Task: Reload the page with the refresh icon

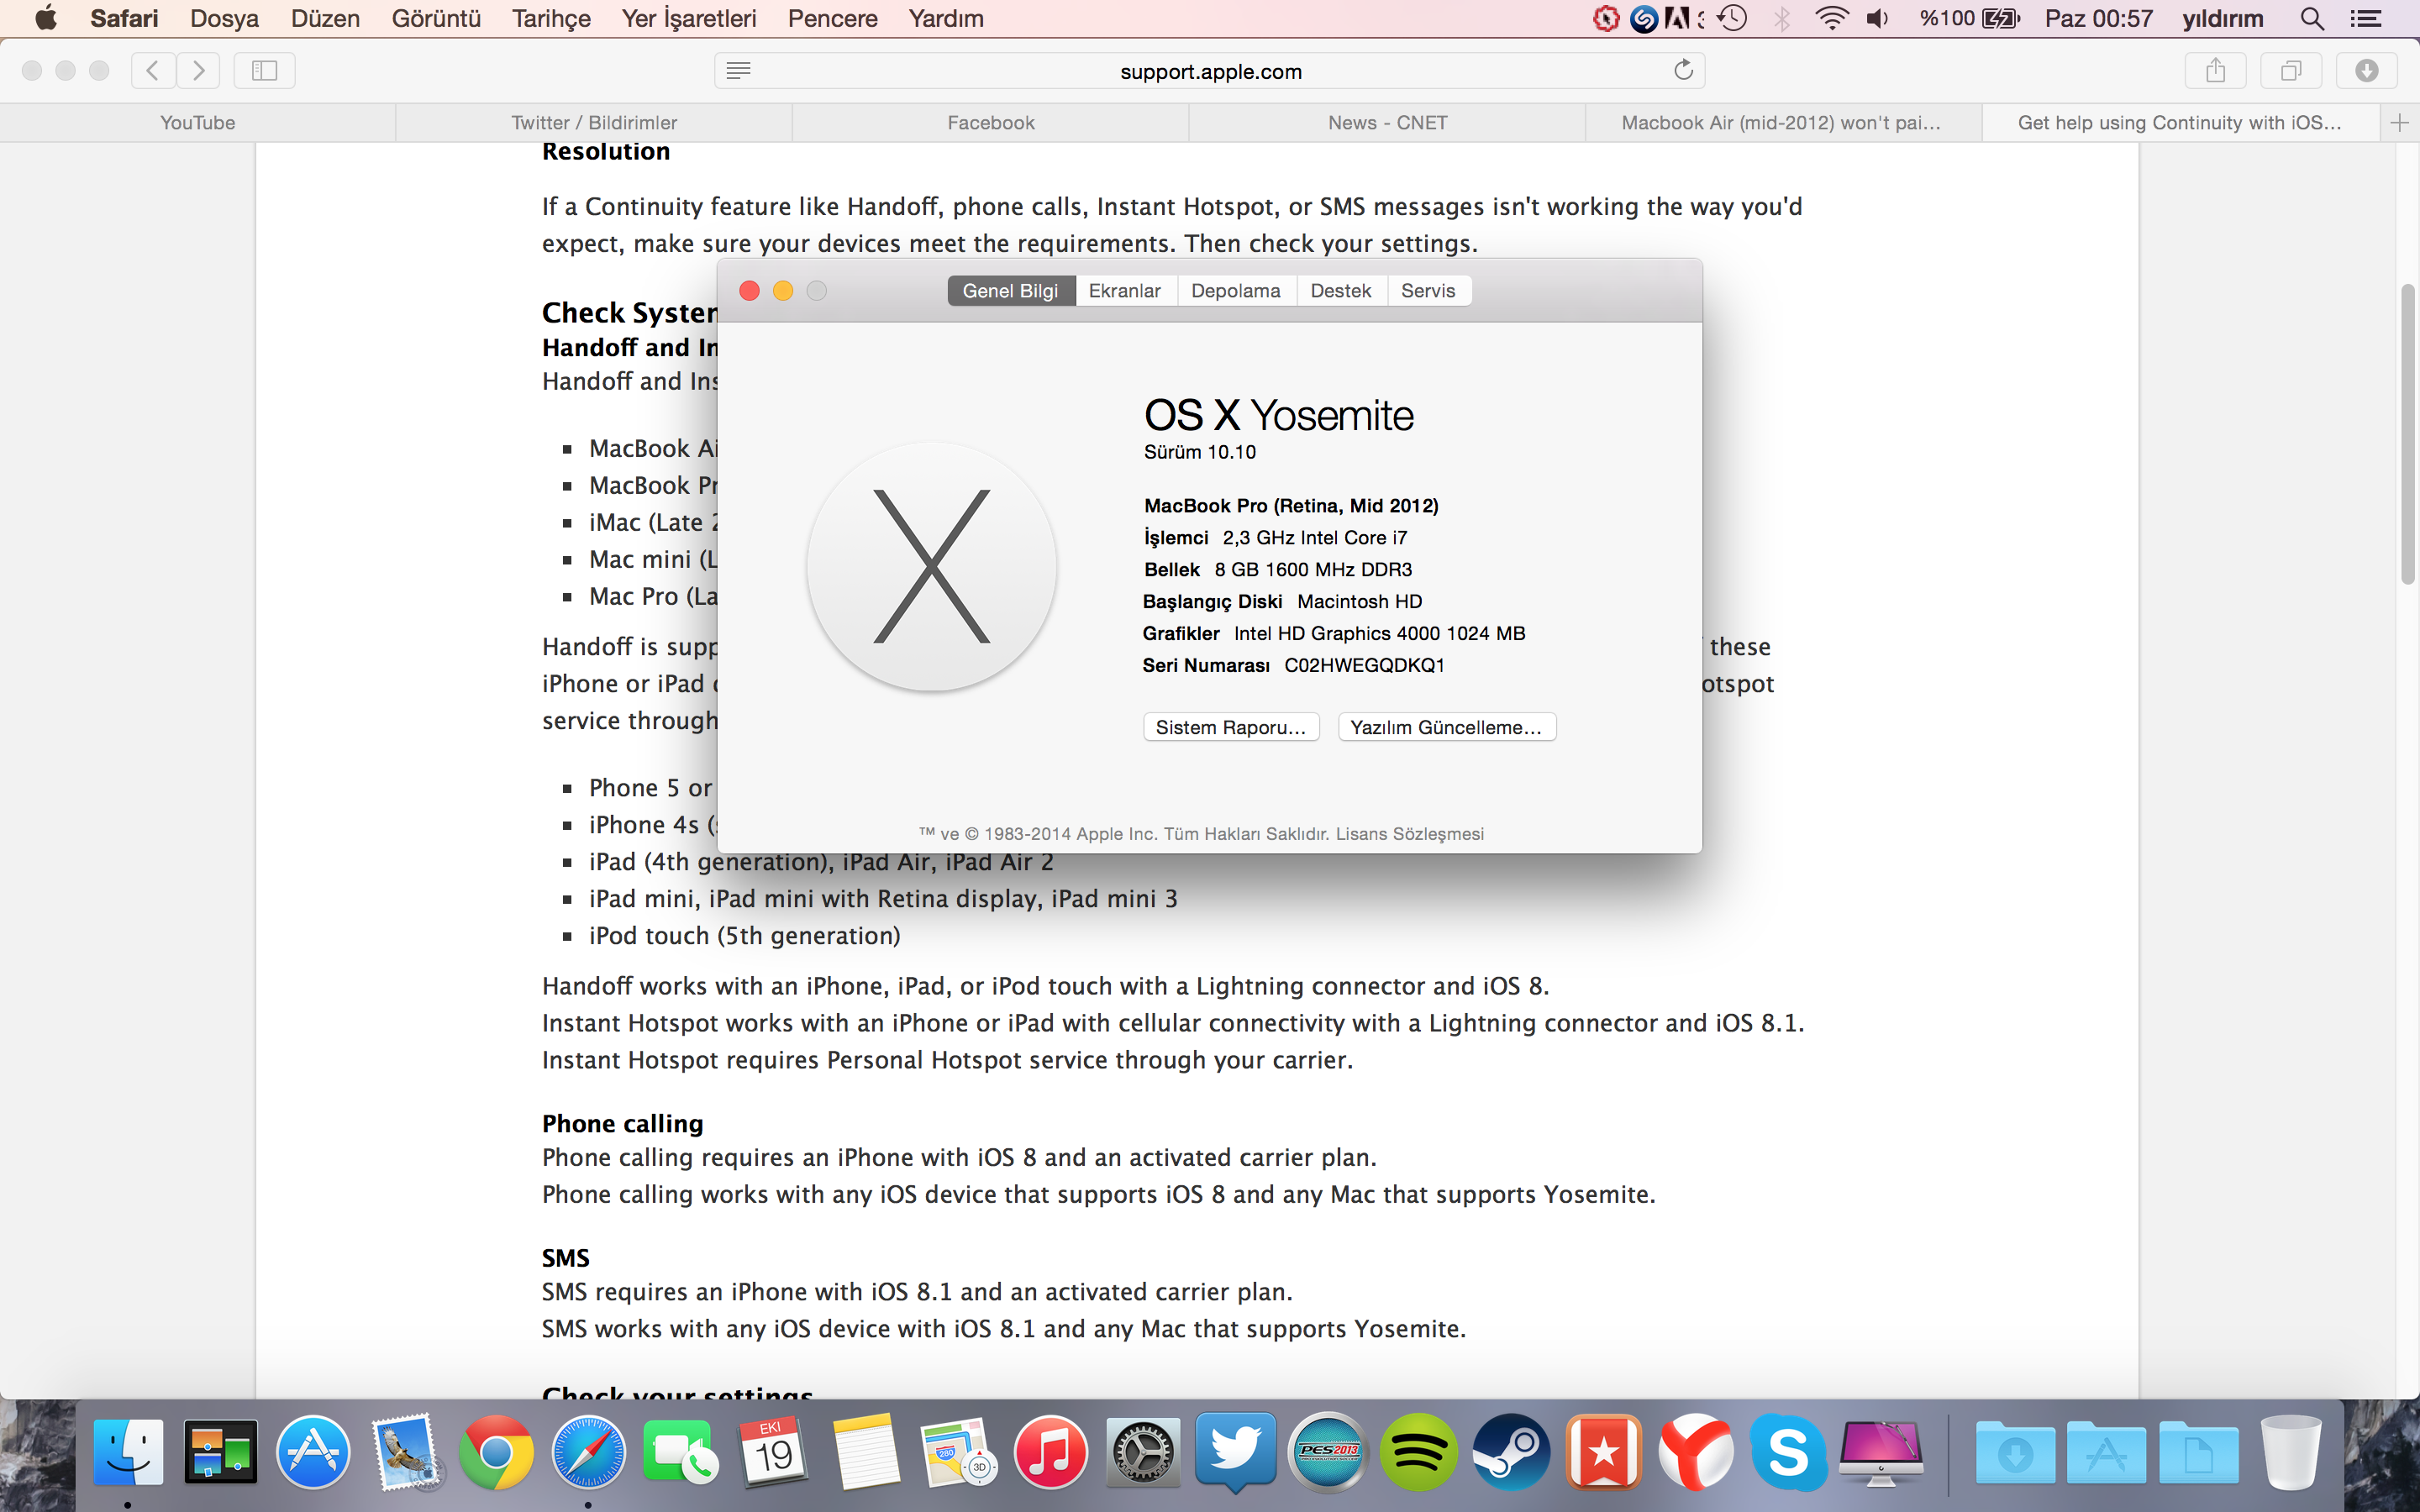Action: [1683, 70]
